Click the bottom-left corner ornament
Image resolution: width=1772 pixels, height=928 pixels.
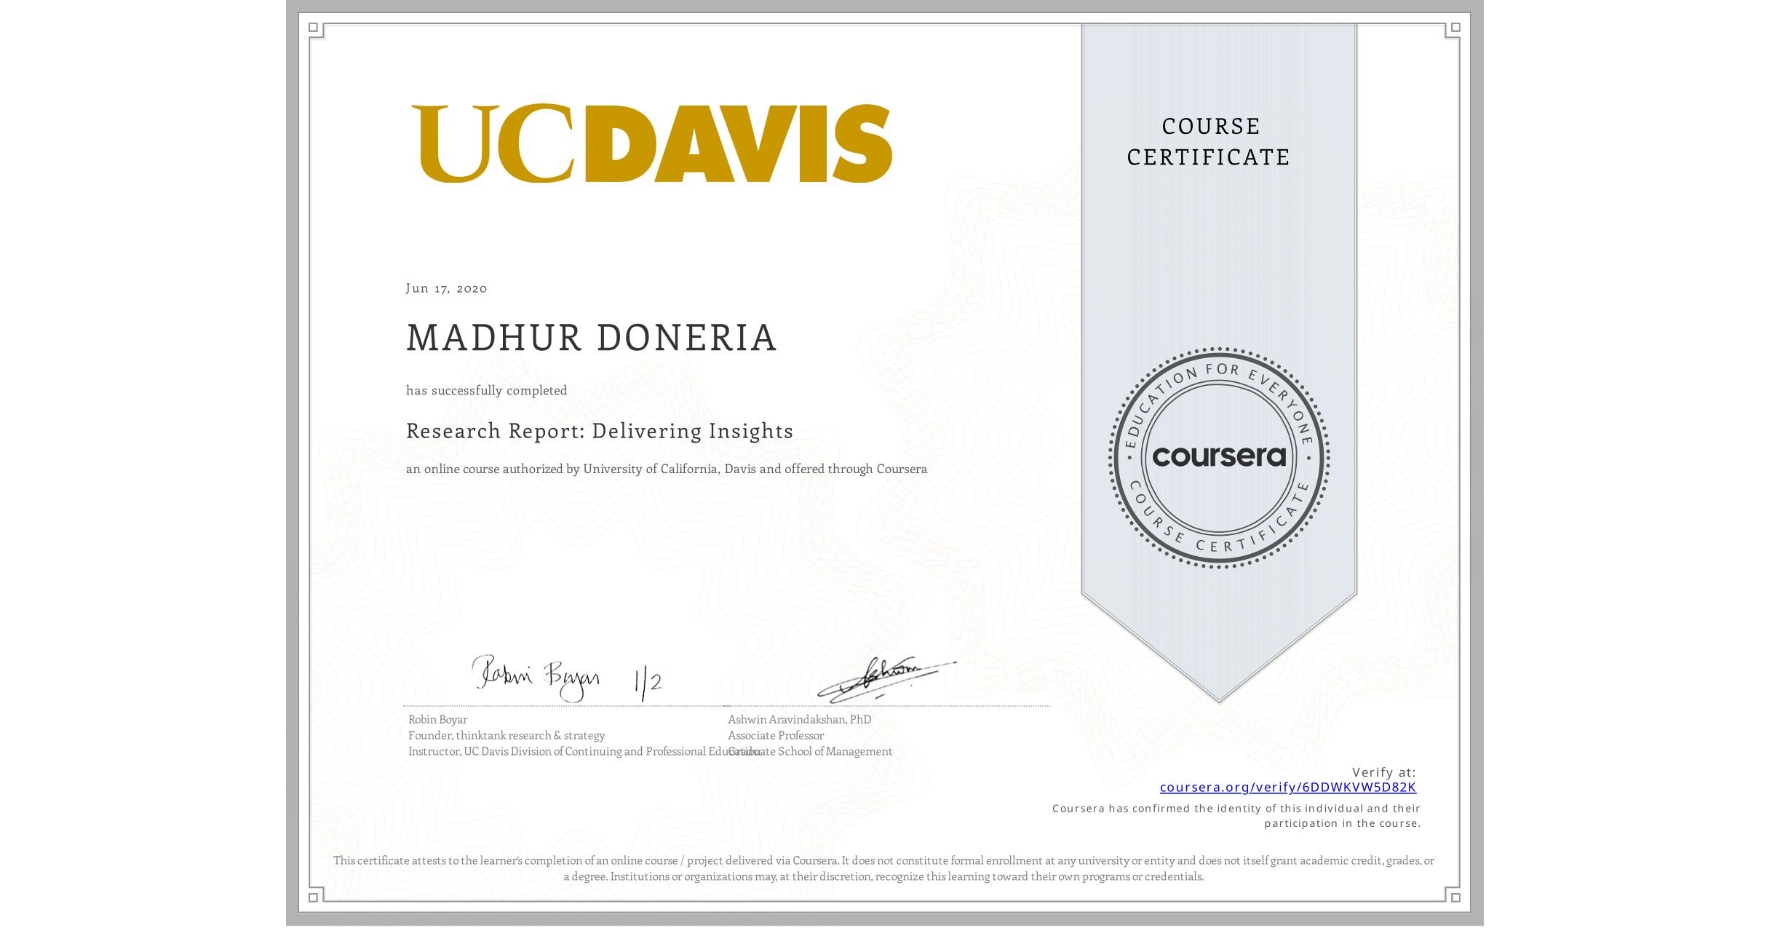[315, 897]
